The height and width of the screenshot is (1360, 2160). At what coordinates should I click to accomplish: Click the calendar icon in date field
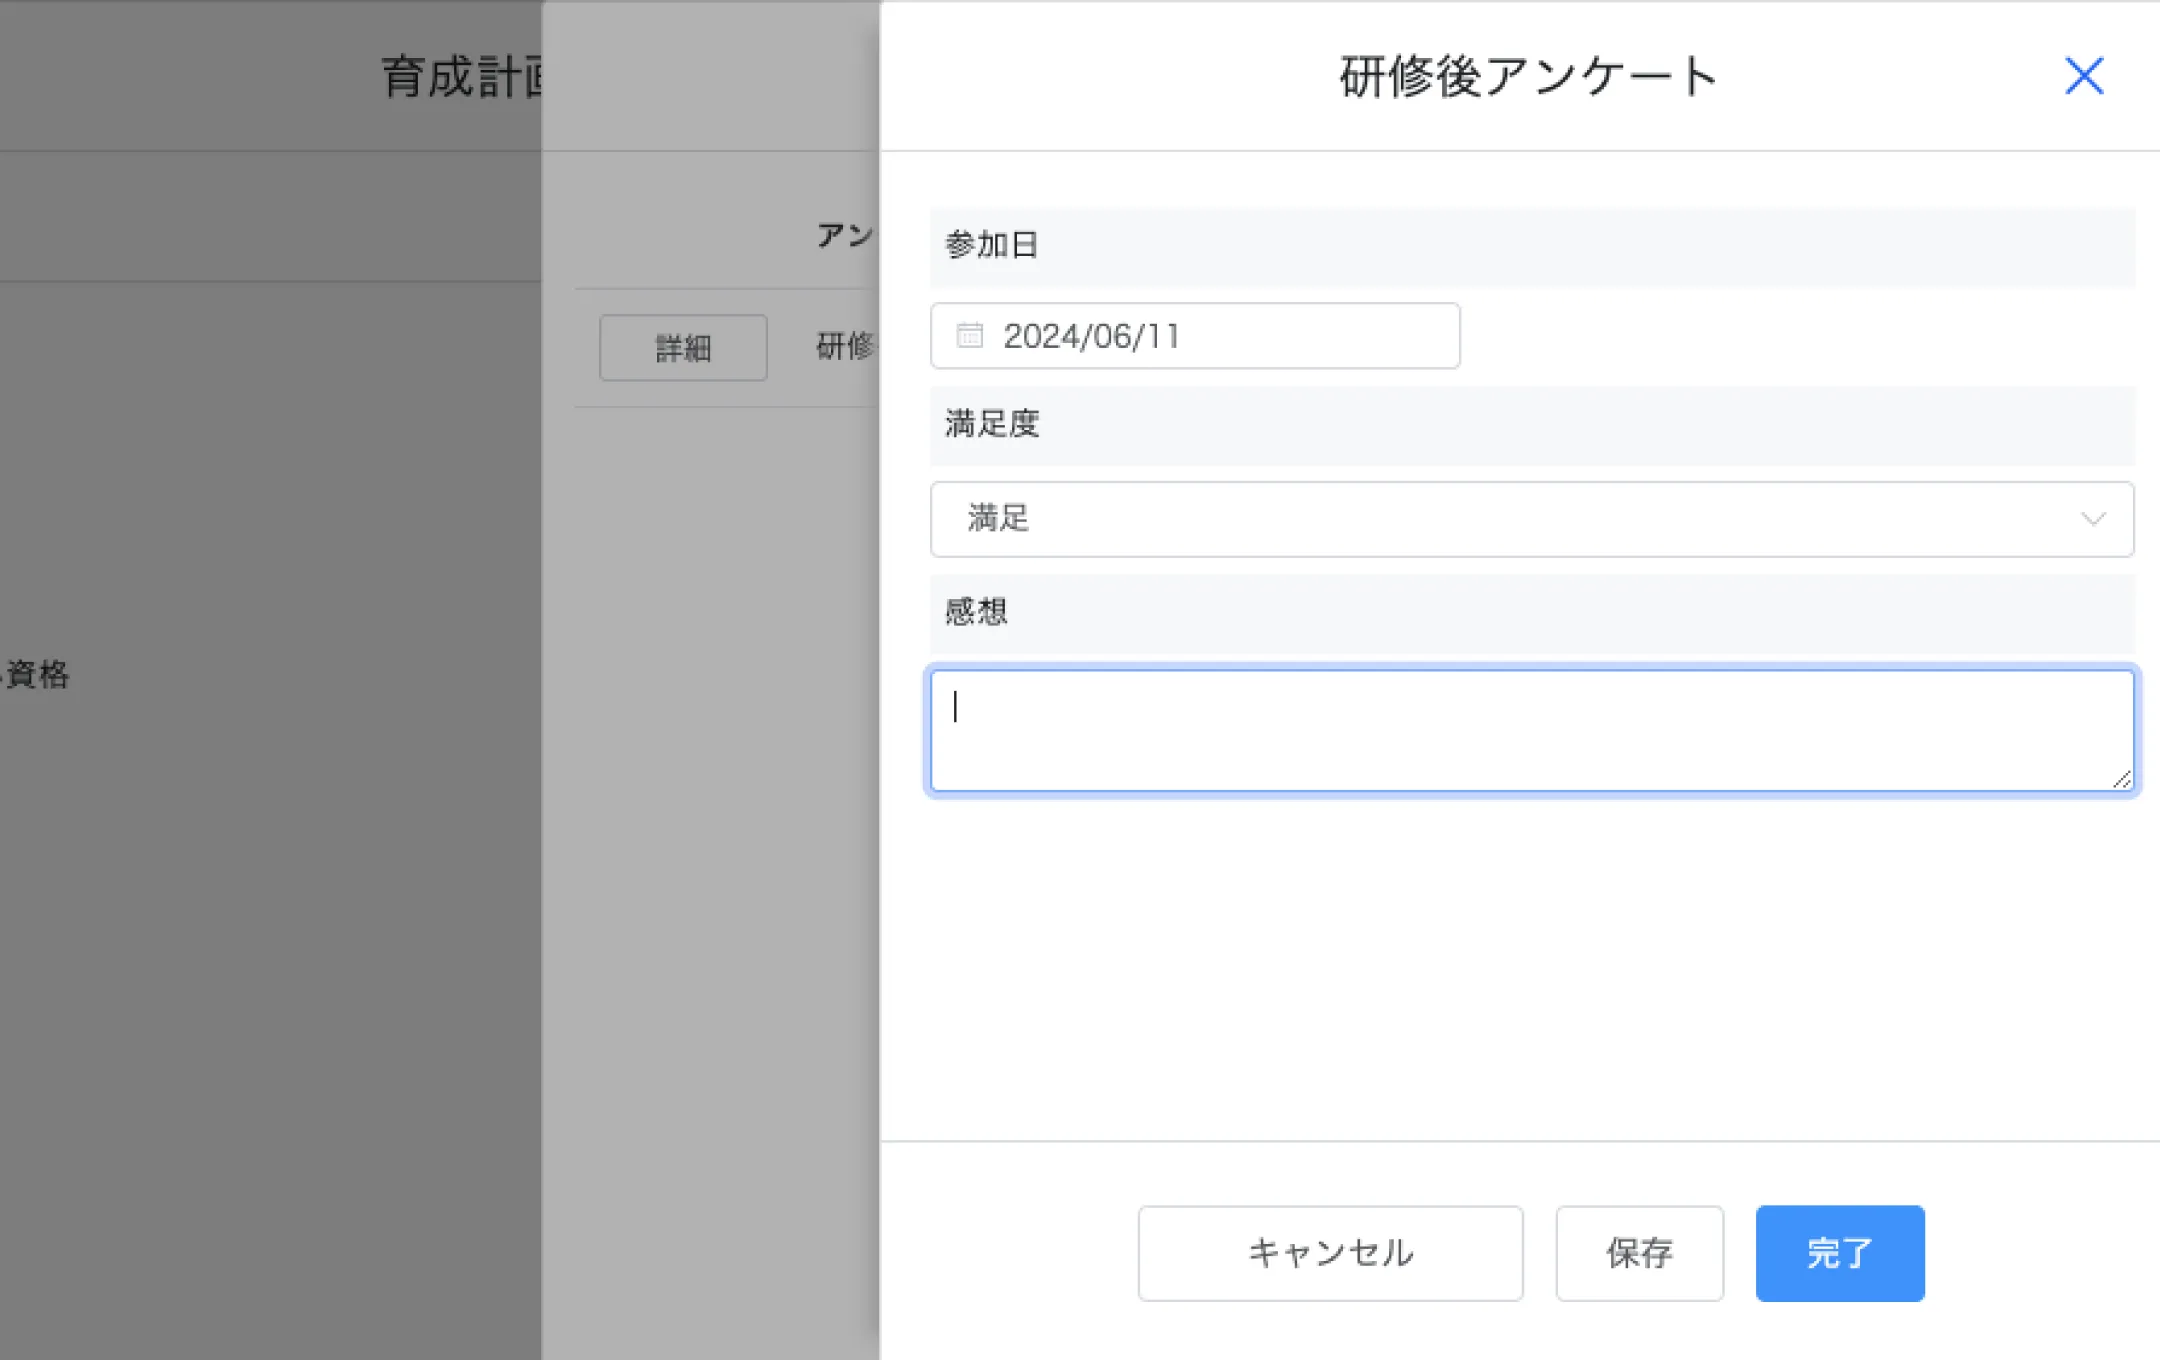(969, 335)
